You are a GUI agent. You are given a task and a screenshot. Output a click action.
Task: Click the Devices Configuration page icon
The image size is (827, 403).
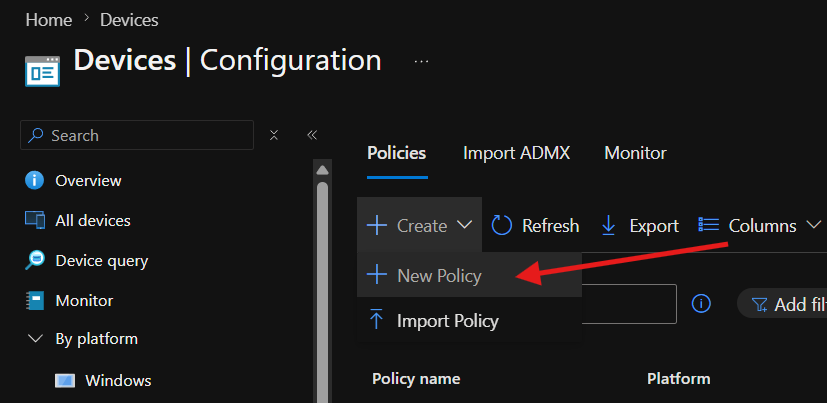(x=42, y=71)
